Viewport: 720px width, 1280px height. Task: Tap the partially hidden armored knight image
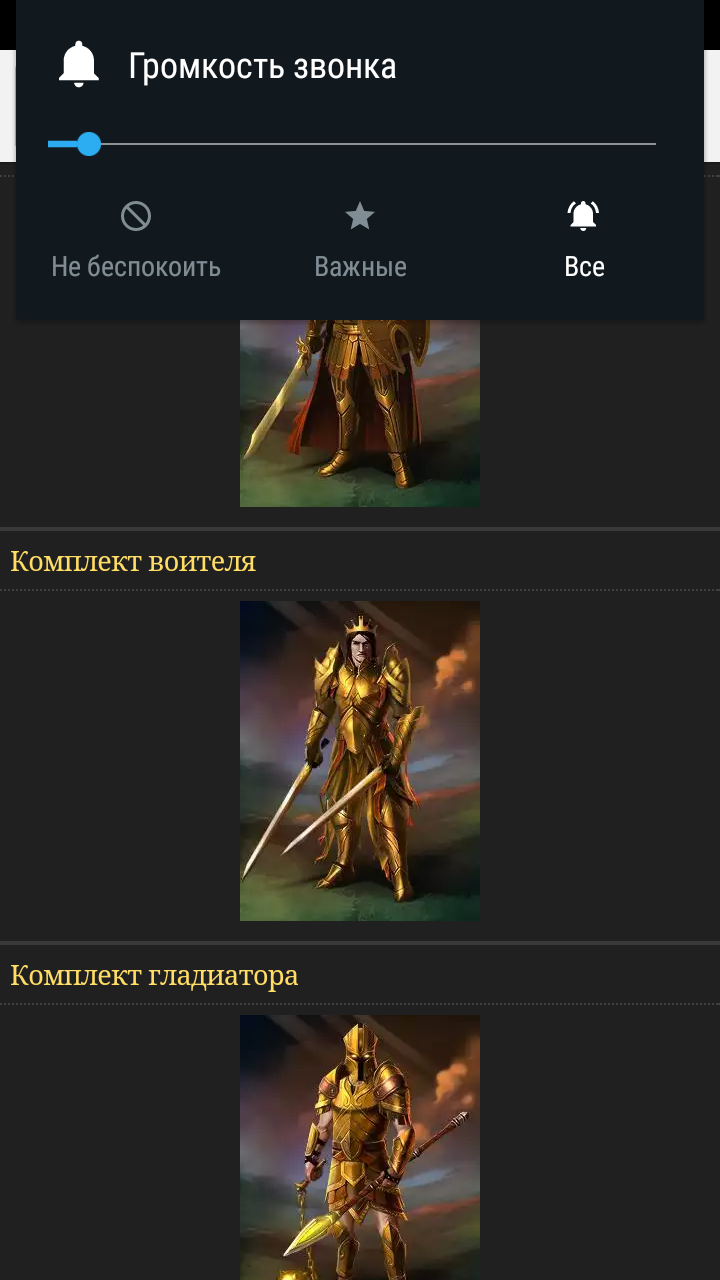(360, 413)
